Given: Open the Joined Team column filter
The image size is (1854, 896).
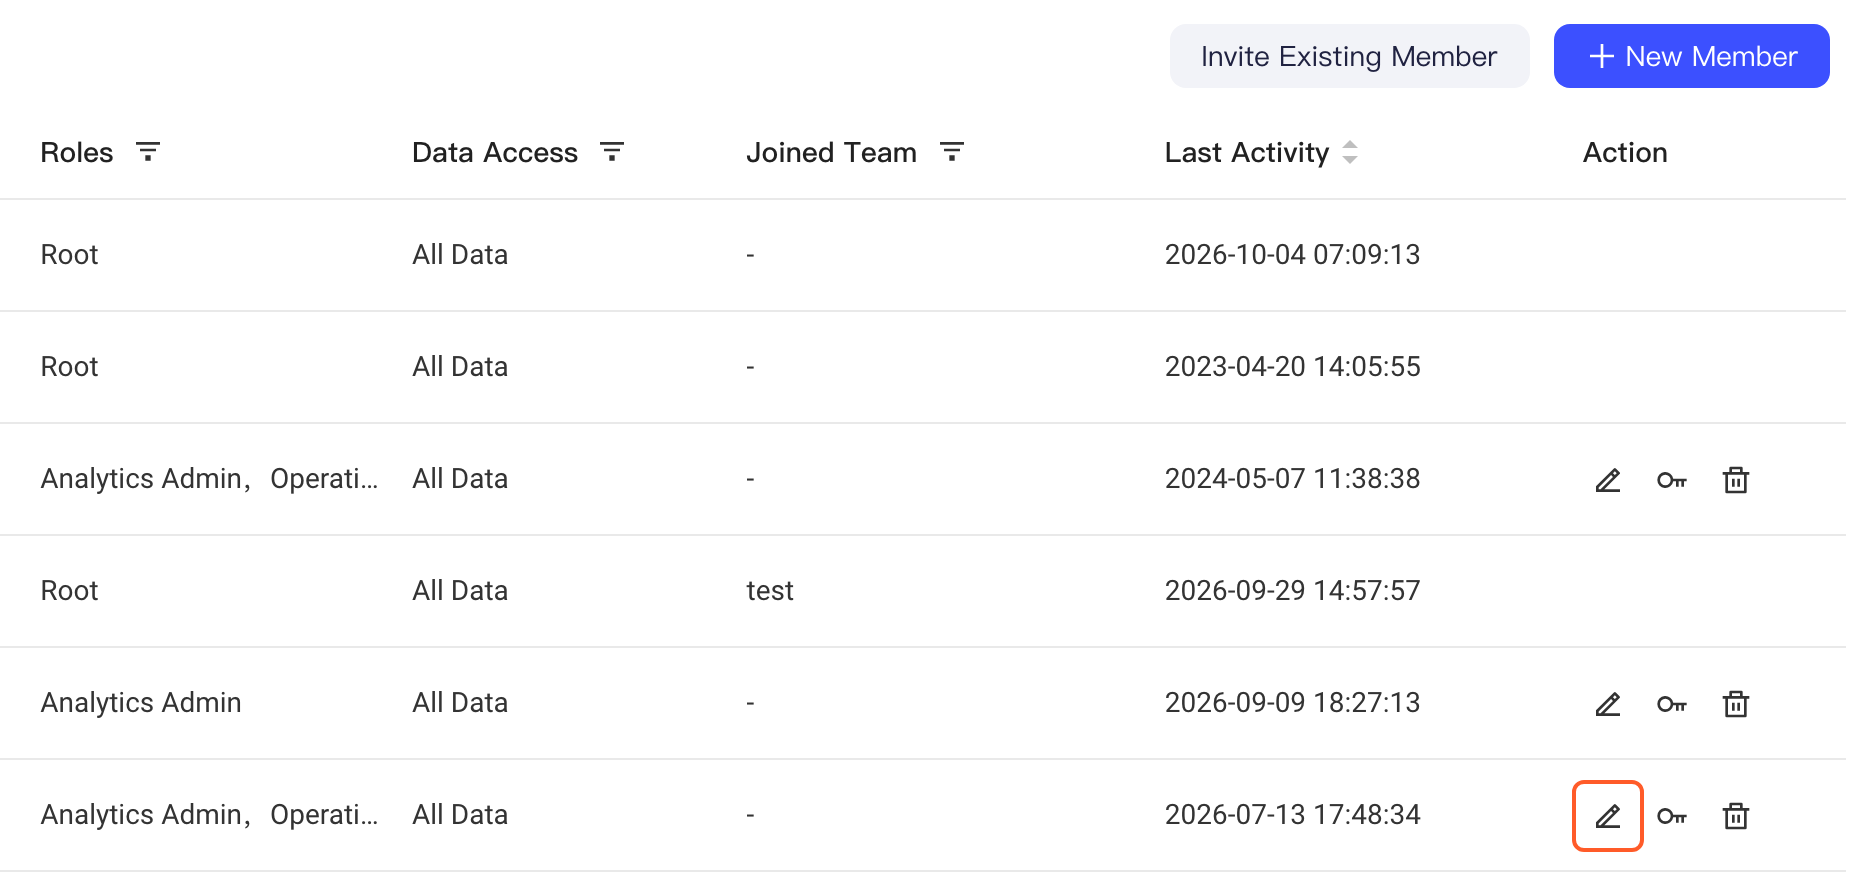Looking at the screenshot, I should [952, 152].
